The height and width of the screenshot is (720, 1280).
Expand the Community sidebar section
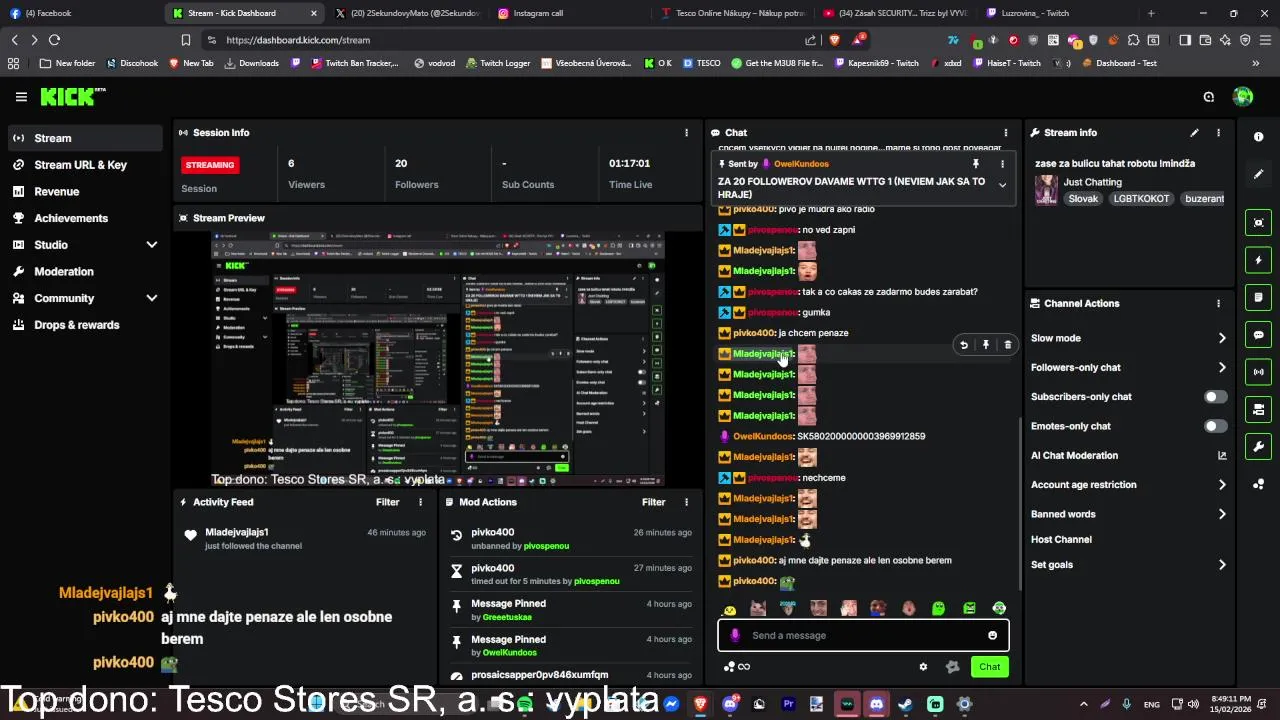152,298
